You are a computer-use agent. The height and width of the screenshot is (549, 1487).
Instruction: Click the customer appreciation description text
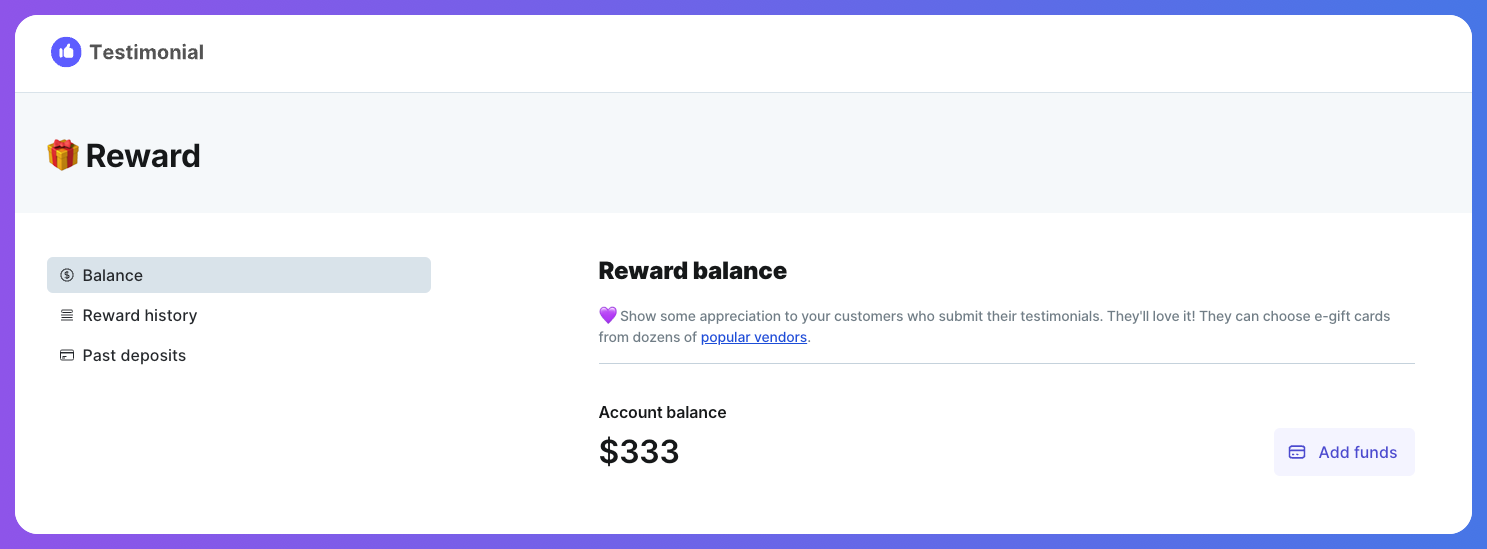pos(1000,316)
